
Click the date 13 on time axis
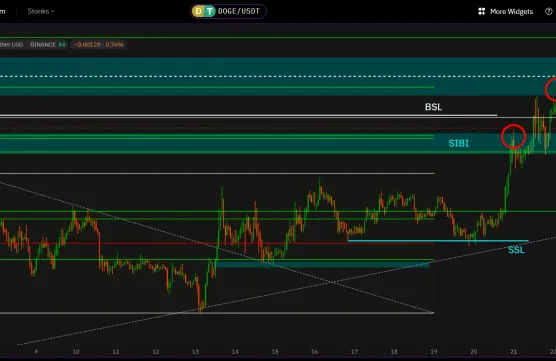click(x=195, y=352)
